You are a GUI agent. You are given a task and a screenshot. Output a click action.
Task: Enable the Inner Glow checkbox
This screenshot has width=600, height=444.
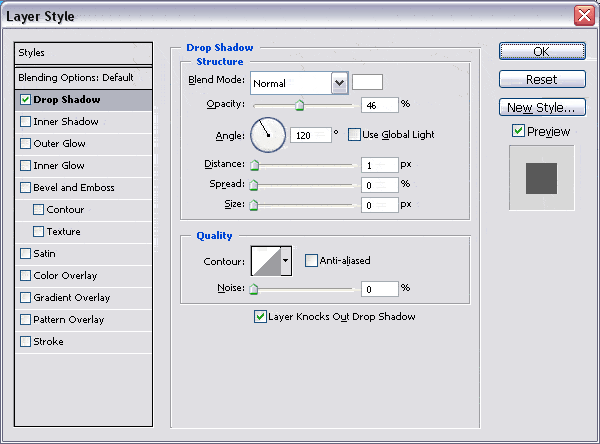click(x=25, y=166)
